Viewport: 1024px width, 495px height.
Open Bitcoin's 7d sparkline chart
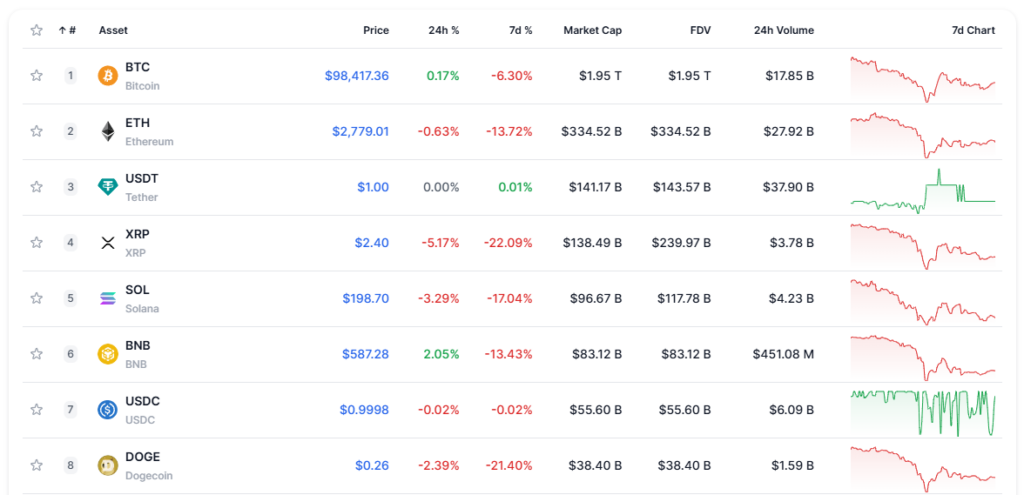click(x=923, y=80)
